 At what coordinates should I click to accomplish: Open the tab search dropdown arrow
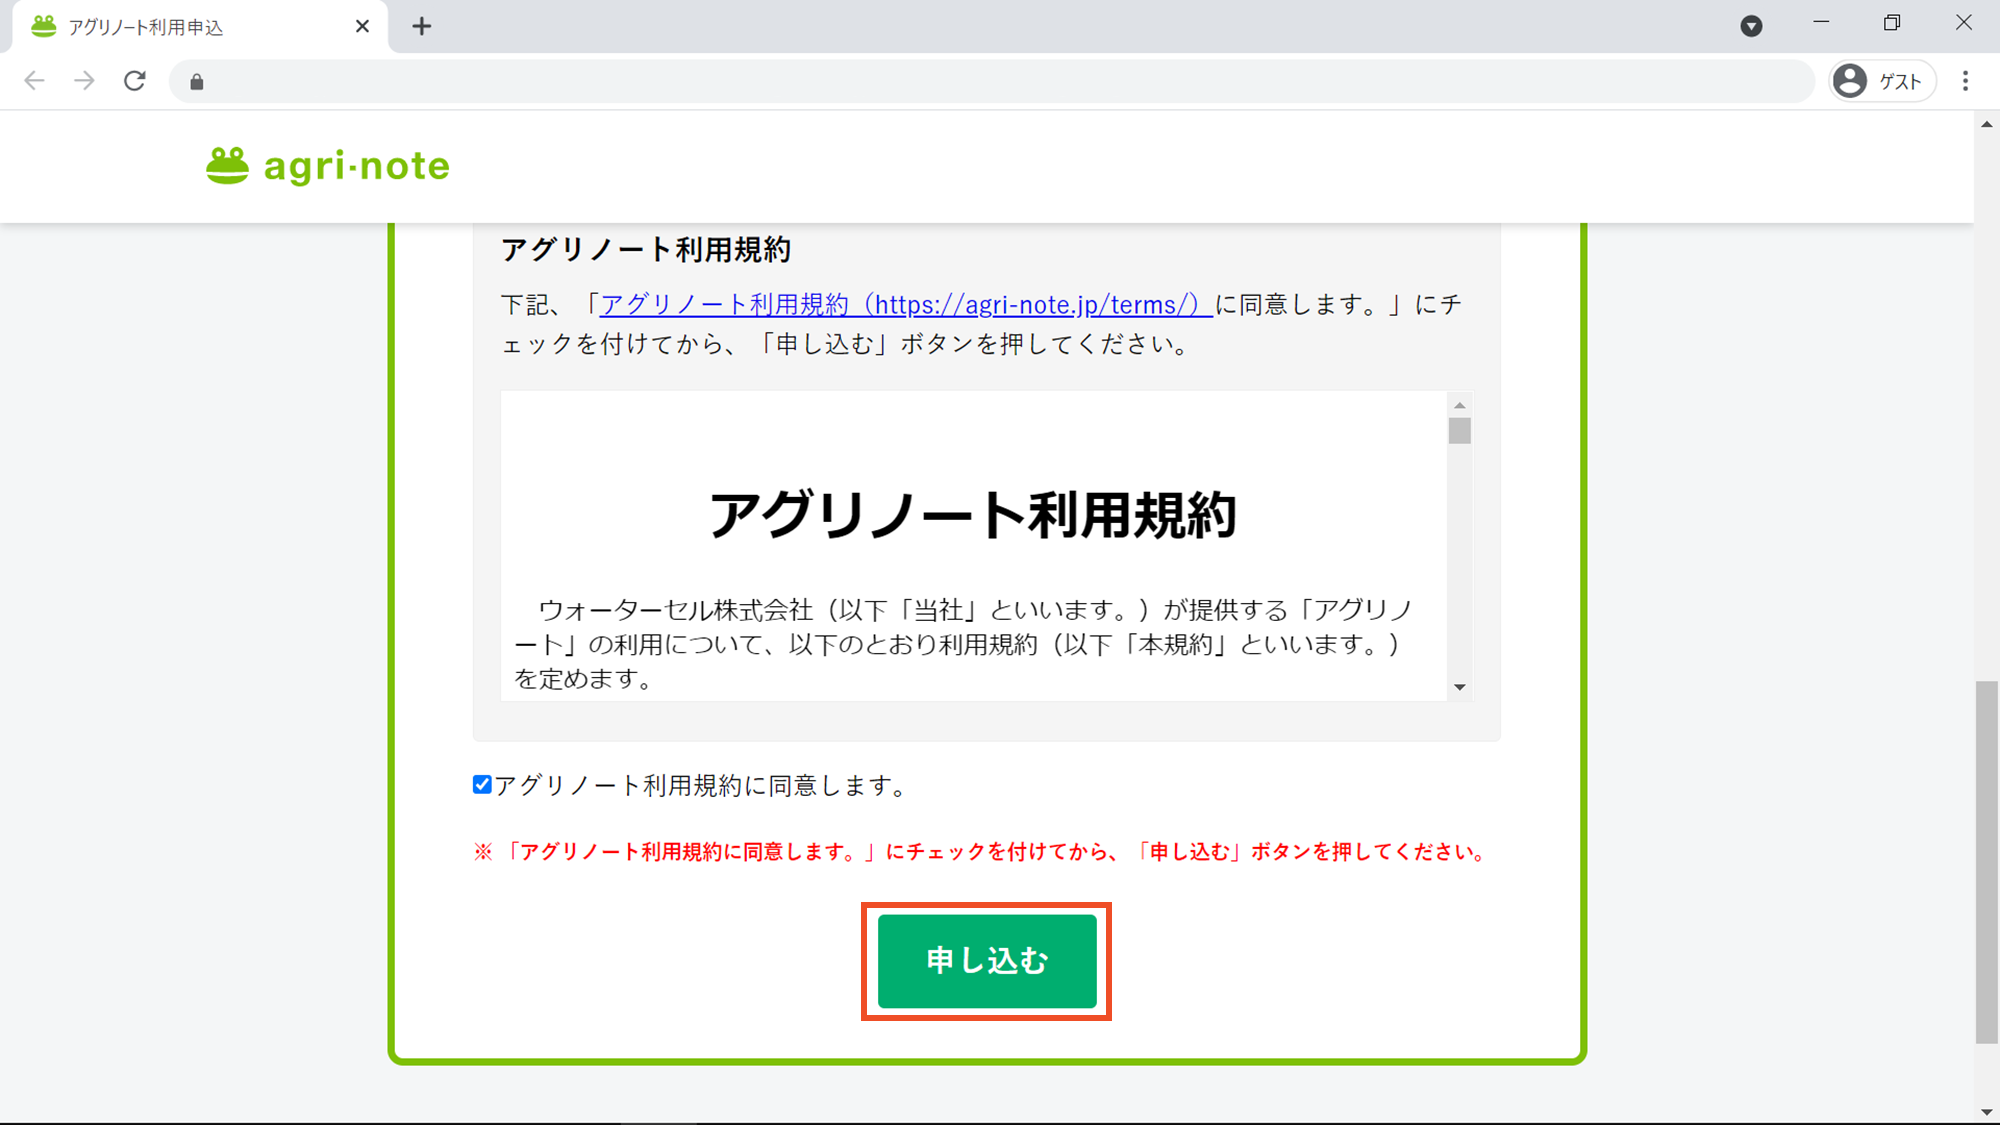[x=1751, y=26]
